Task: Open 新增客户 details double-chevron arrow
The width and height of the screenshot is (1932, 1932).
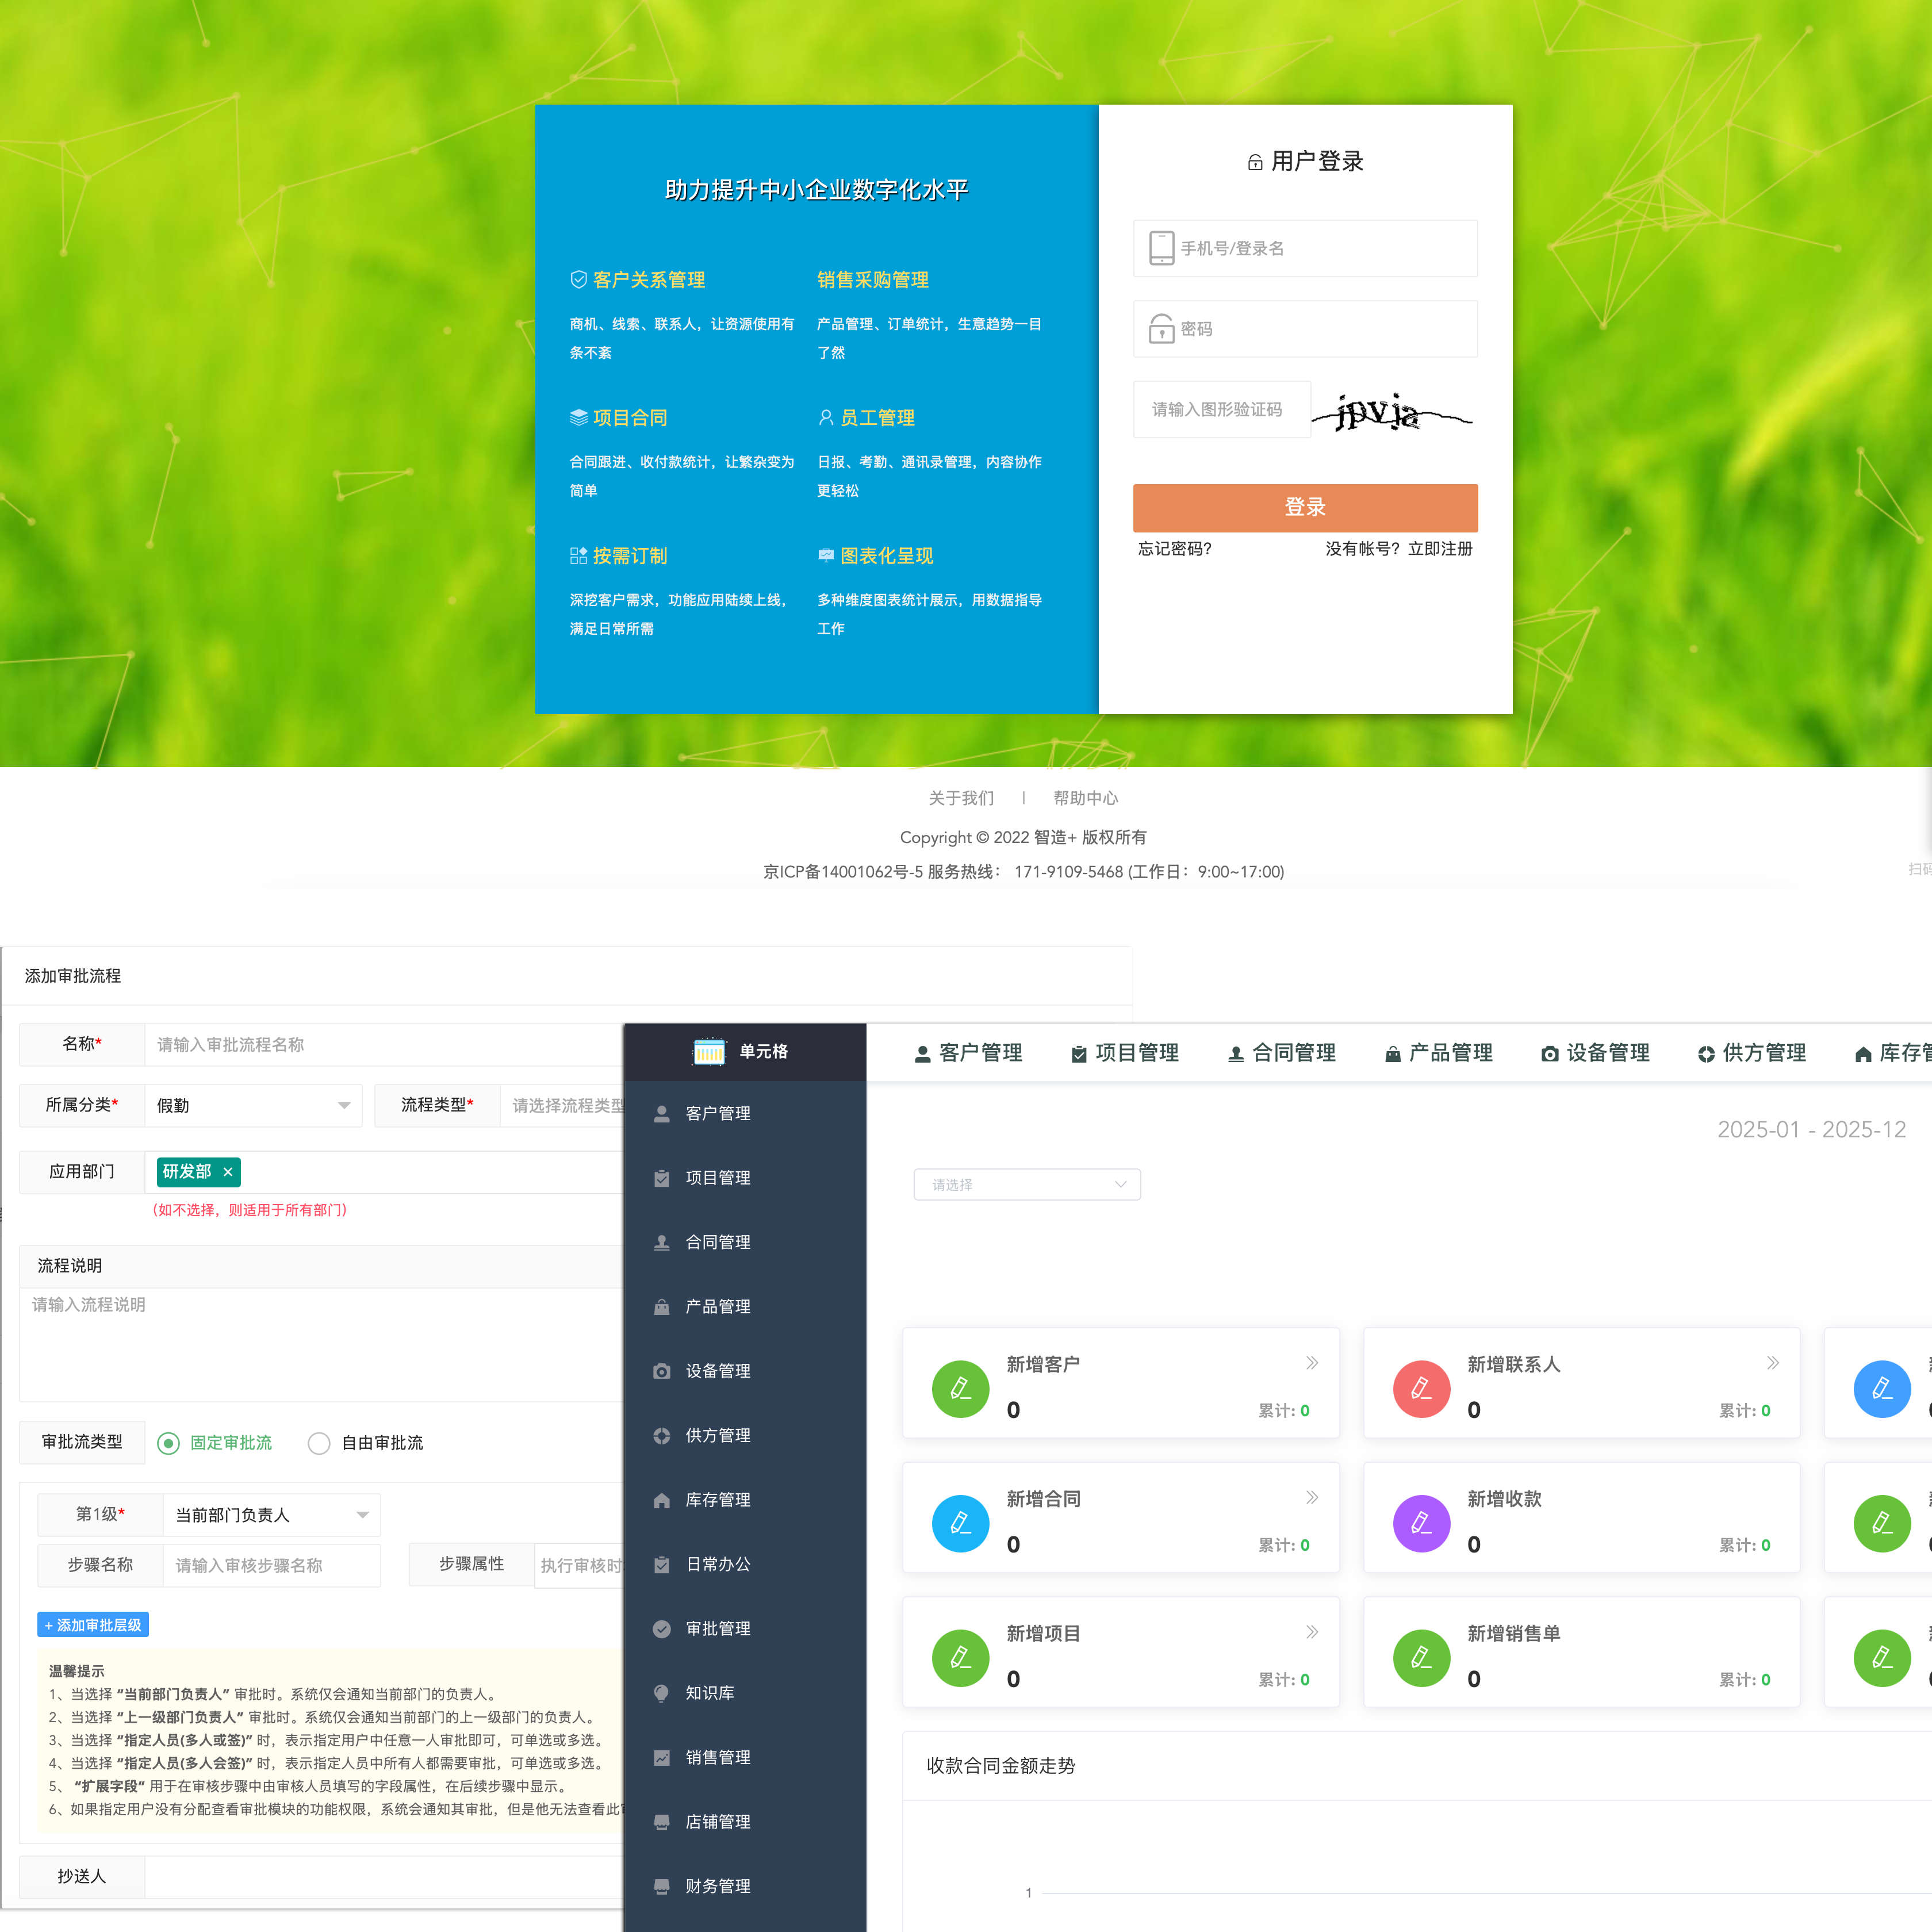Action: coord(1312,1363)
